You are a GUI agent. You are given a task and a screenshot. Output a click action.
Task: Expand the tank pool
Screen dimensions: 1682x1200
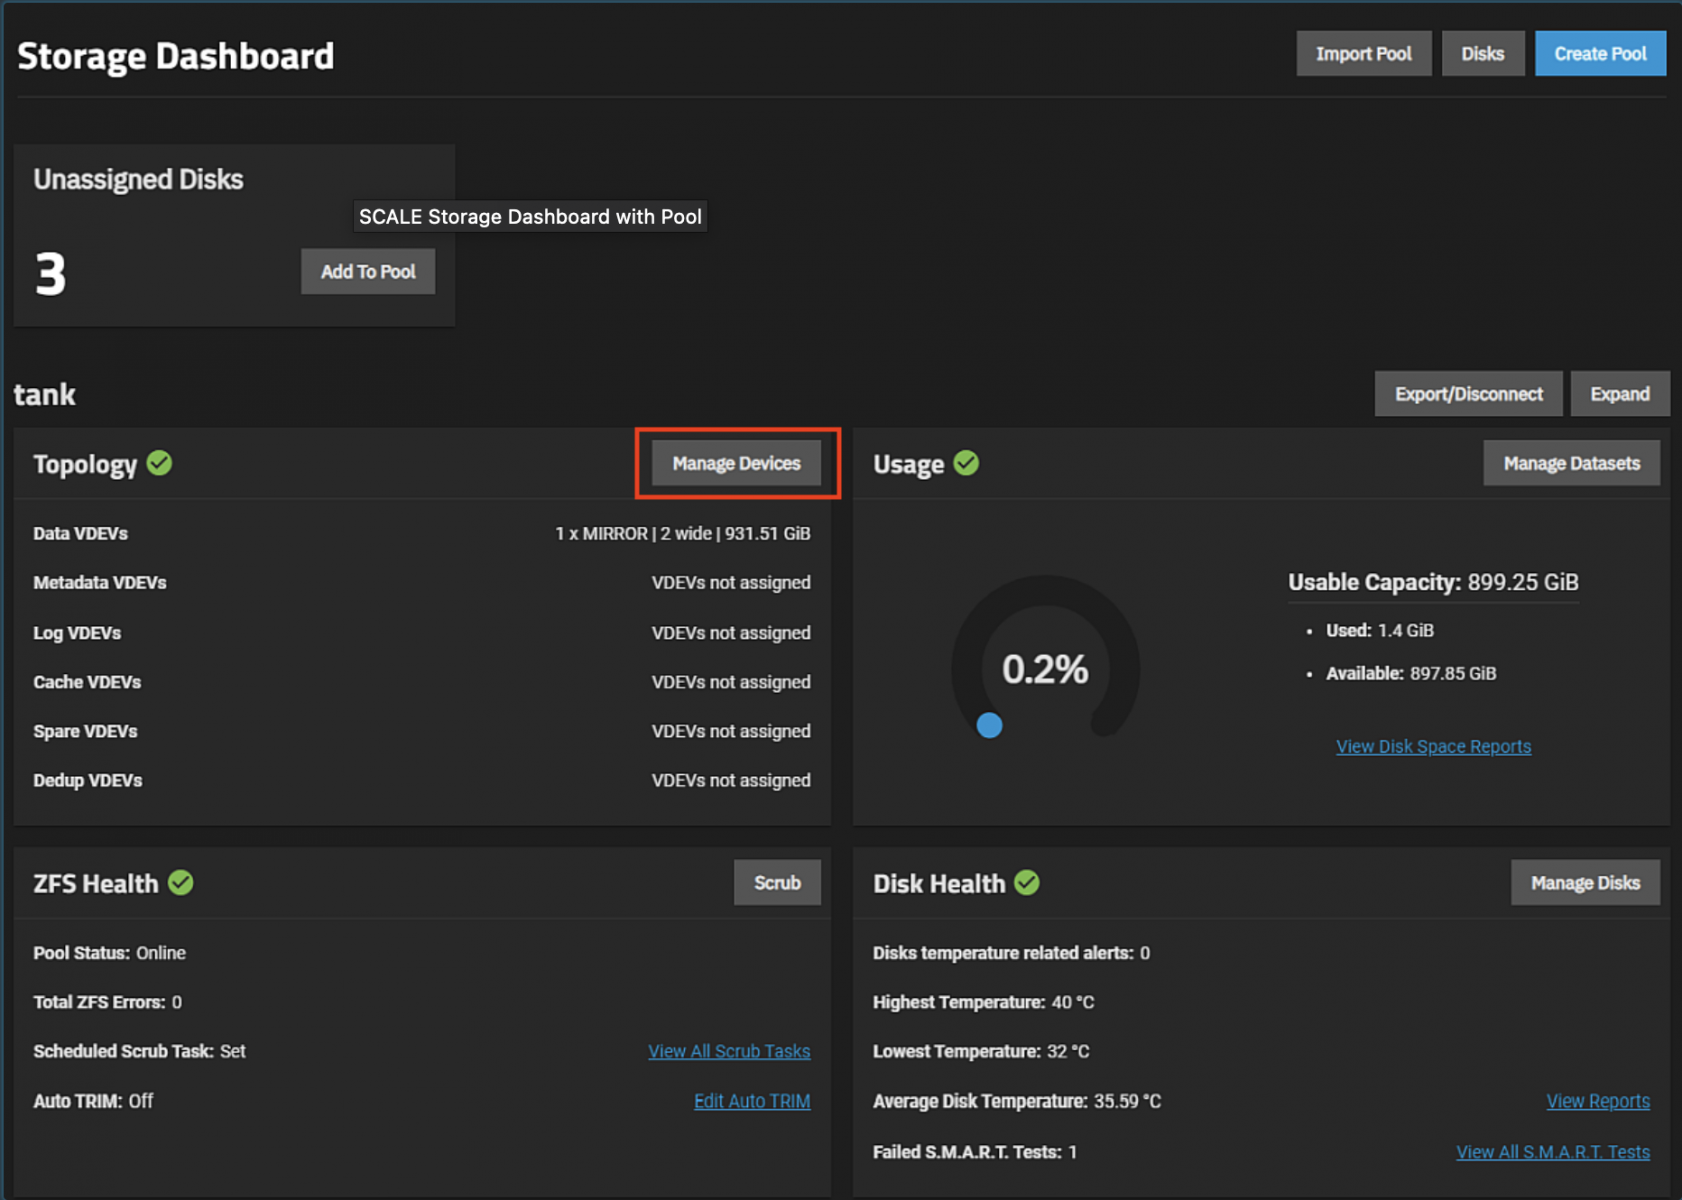click(1620, 394)
